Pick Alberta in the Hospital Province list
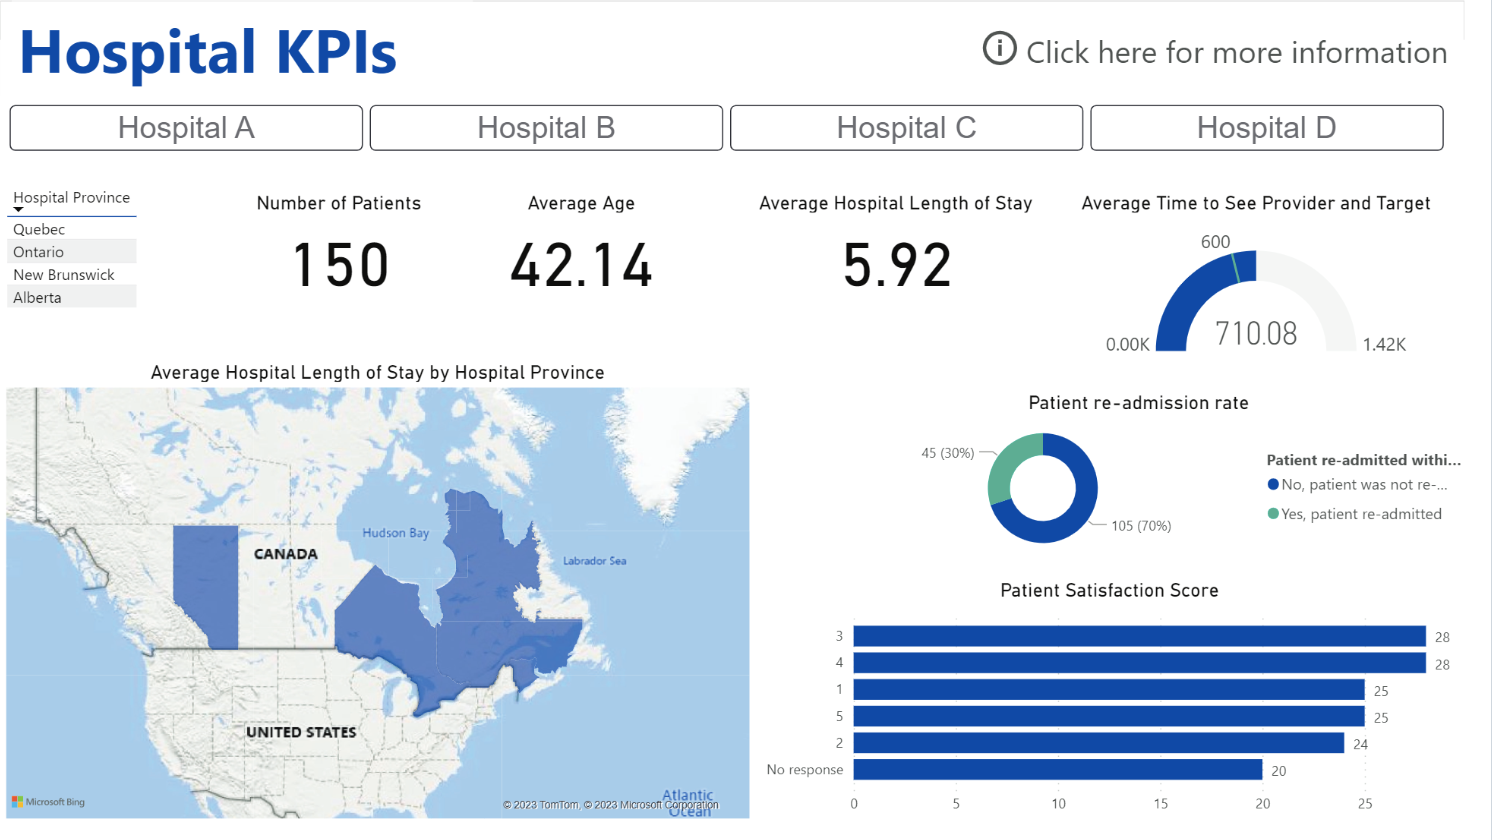This screenshot has width=1493, height=840. 37,298
